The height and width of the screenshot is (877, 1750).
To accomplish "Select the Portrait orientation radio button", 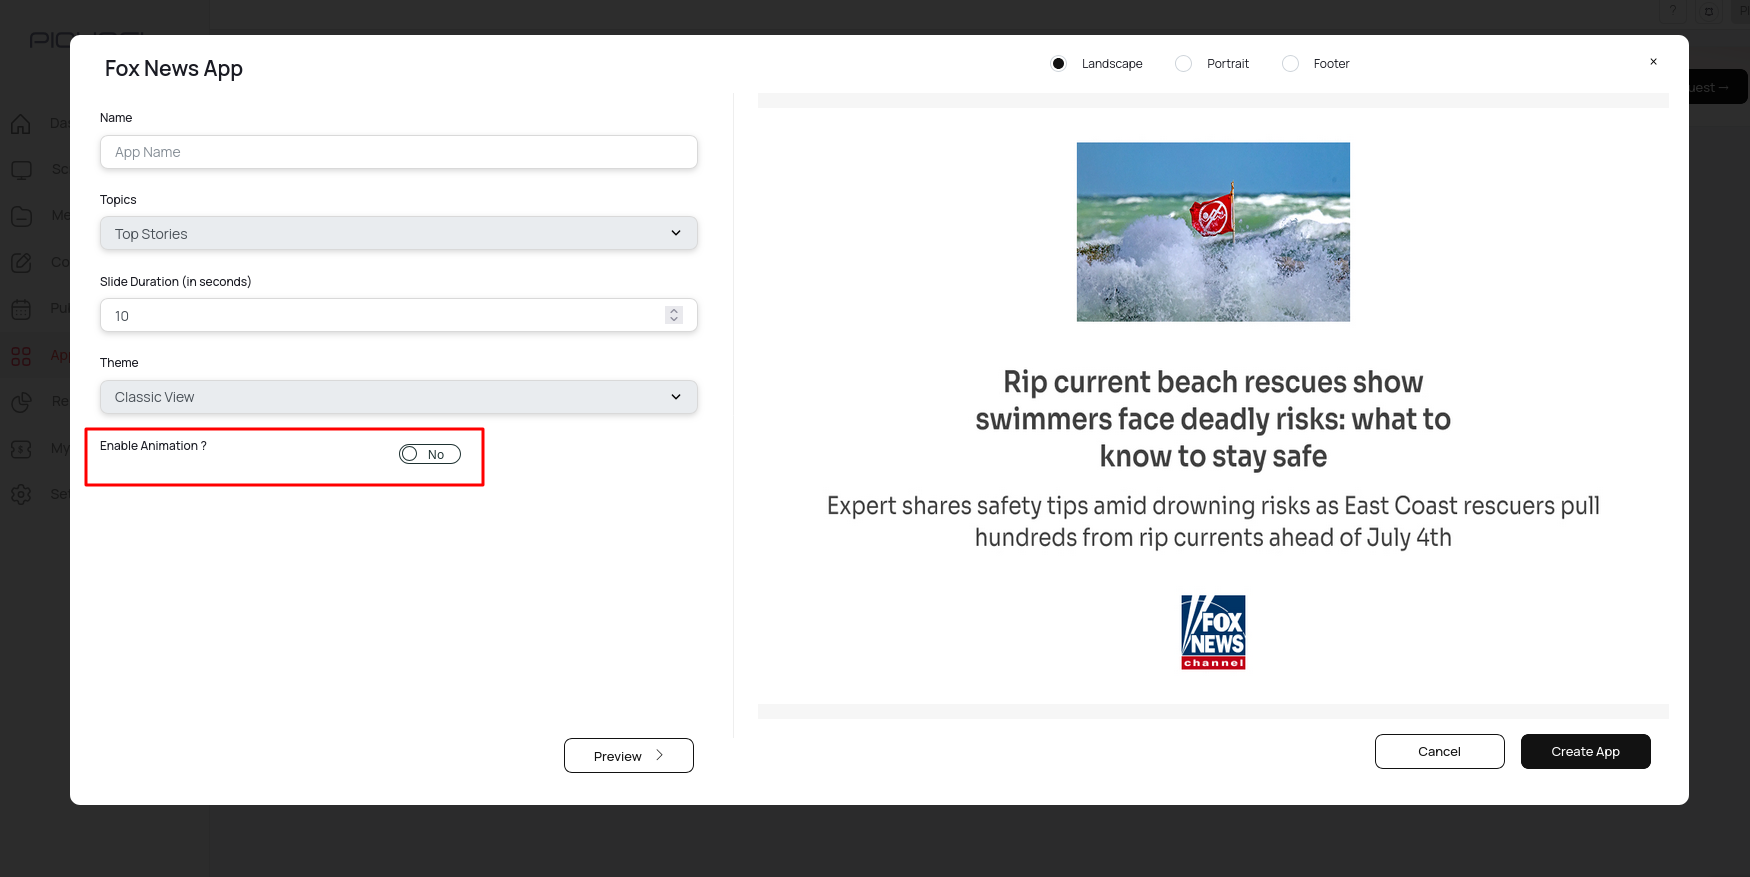I will pos(1184,64).
